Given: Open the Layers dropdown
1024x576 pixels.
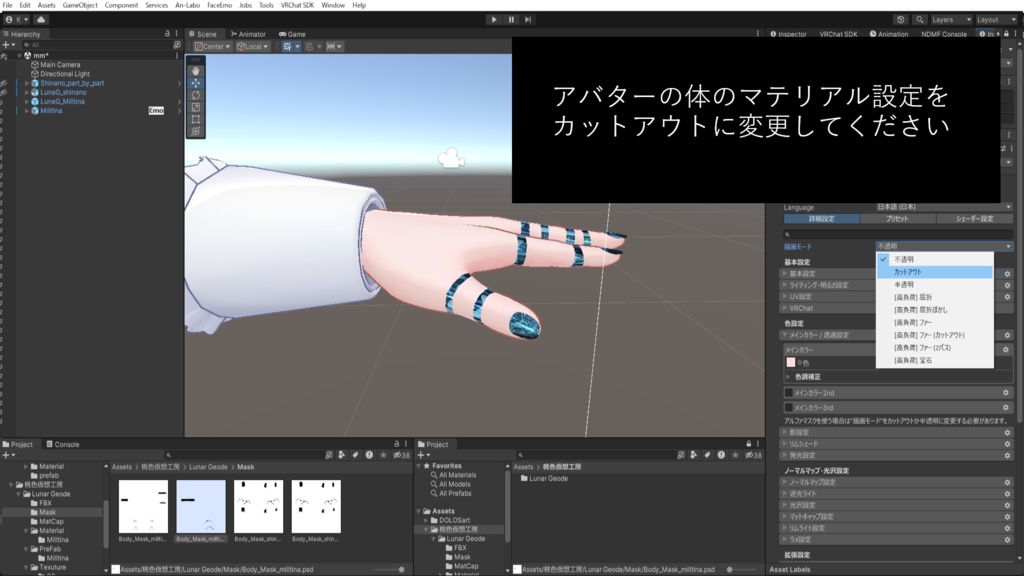Looking at the screenshot, I should pos(951,20).
